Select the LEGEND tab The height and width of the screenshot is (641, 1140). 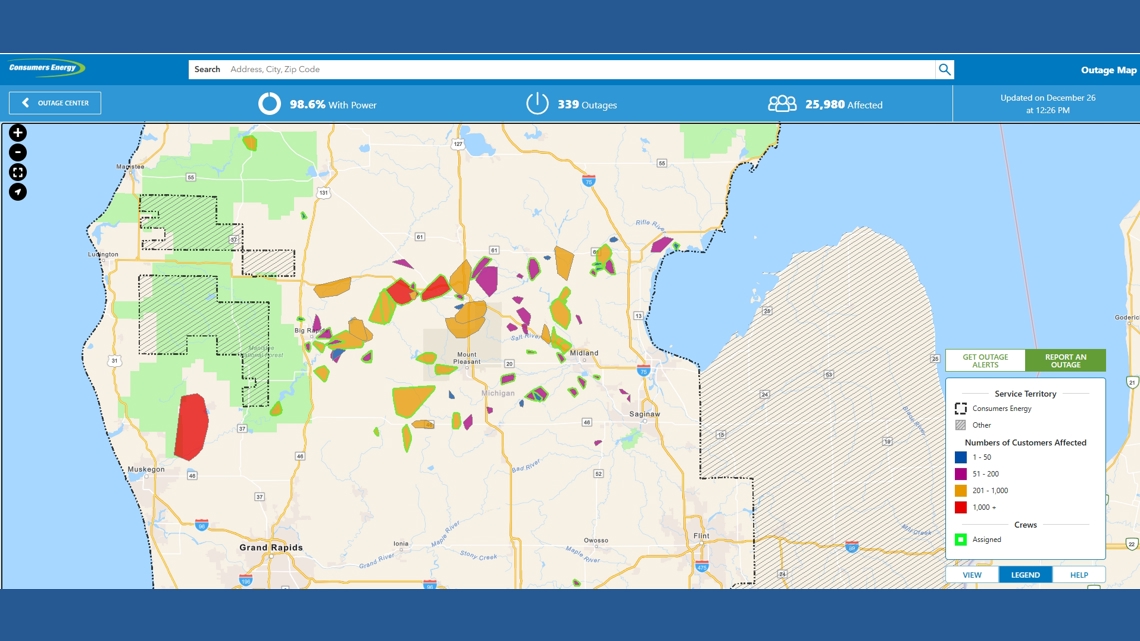pos(1025,574)
